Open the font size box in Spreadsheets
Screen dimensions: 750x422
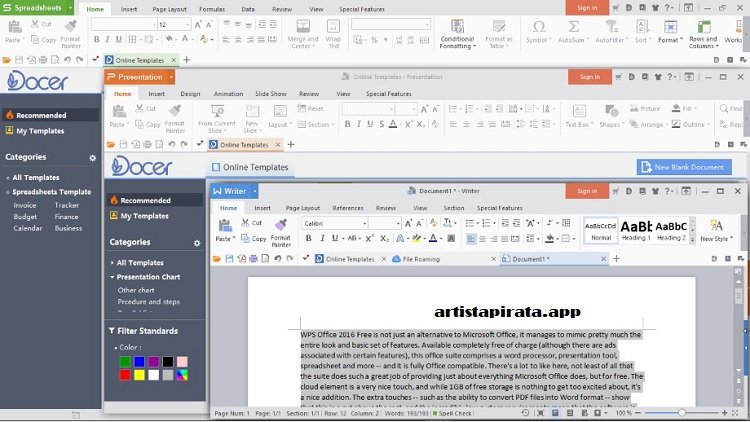(x=175, y=24)
